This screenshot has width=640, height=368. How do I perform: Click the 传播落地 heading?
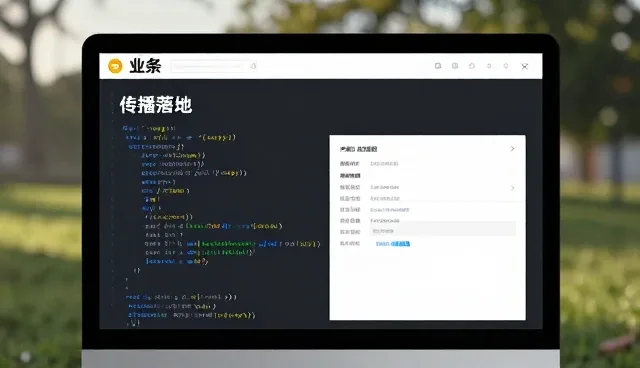156,105
